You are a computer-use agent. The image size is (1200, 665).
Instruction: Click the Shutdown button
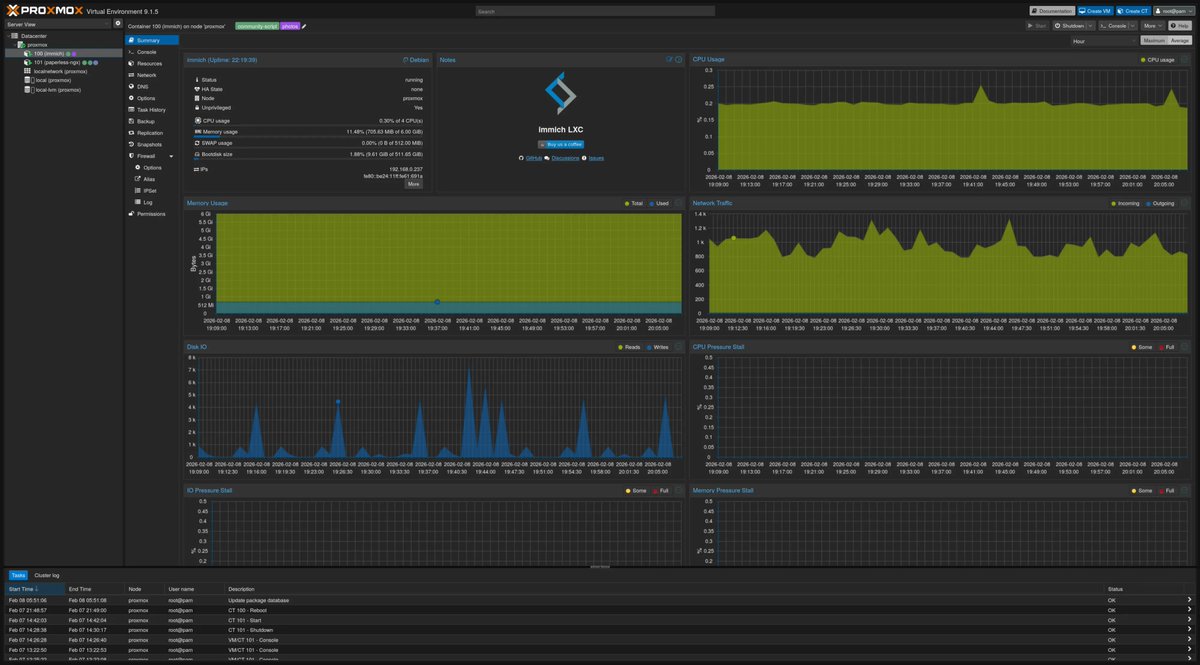tap(1069, 26)
